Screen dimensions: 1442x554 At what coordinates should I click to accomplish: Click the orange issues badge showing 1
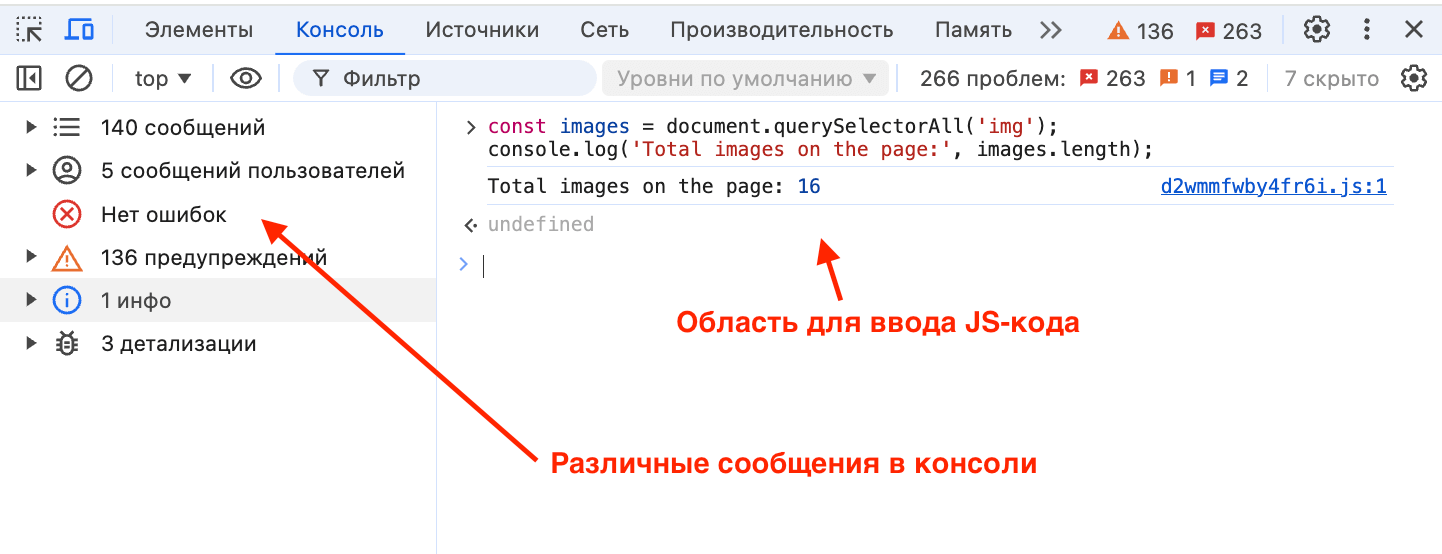tap(1177, 78)
